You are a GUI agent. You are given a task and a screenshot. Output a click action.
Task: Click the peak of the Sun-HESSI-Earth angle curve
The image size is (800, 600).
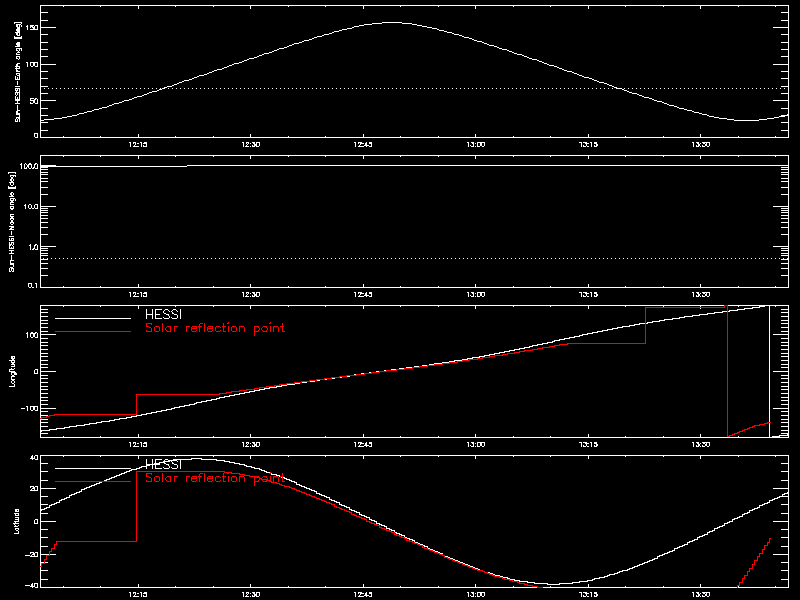[393, 22]
